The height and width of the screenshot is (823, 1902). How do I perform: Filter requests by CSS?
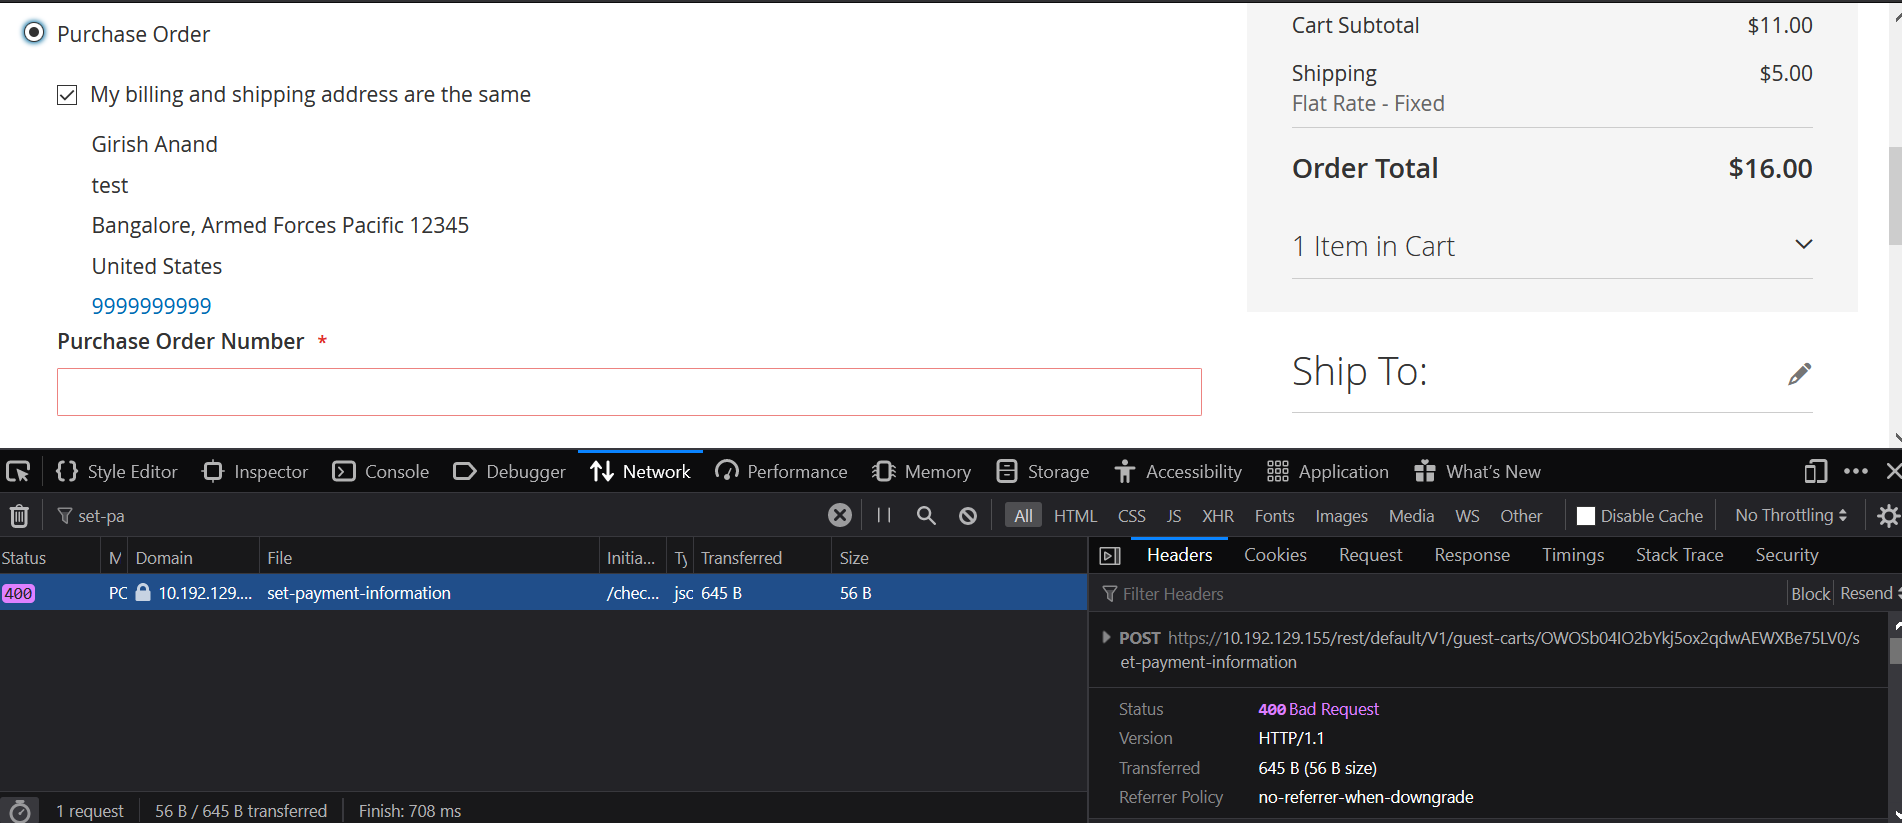pyautogui.click(x=1131, y=516)
